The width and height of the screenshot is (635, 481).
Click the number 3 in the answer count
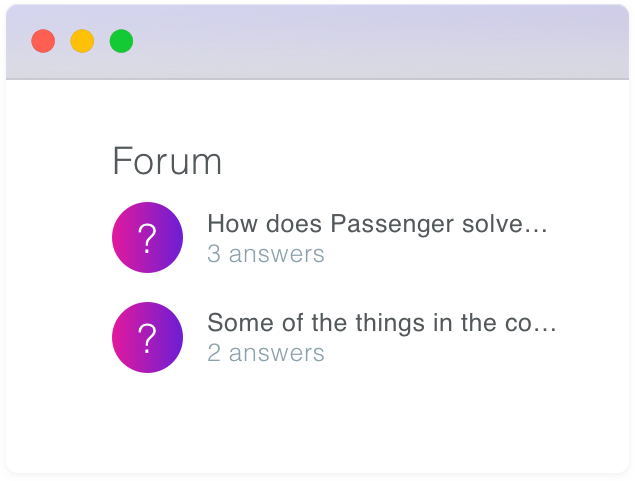click(214, 254)
